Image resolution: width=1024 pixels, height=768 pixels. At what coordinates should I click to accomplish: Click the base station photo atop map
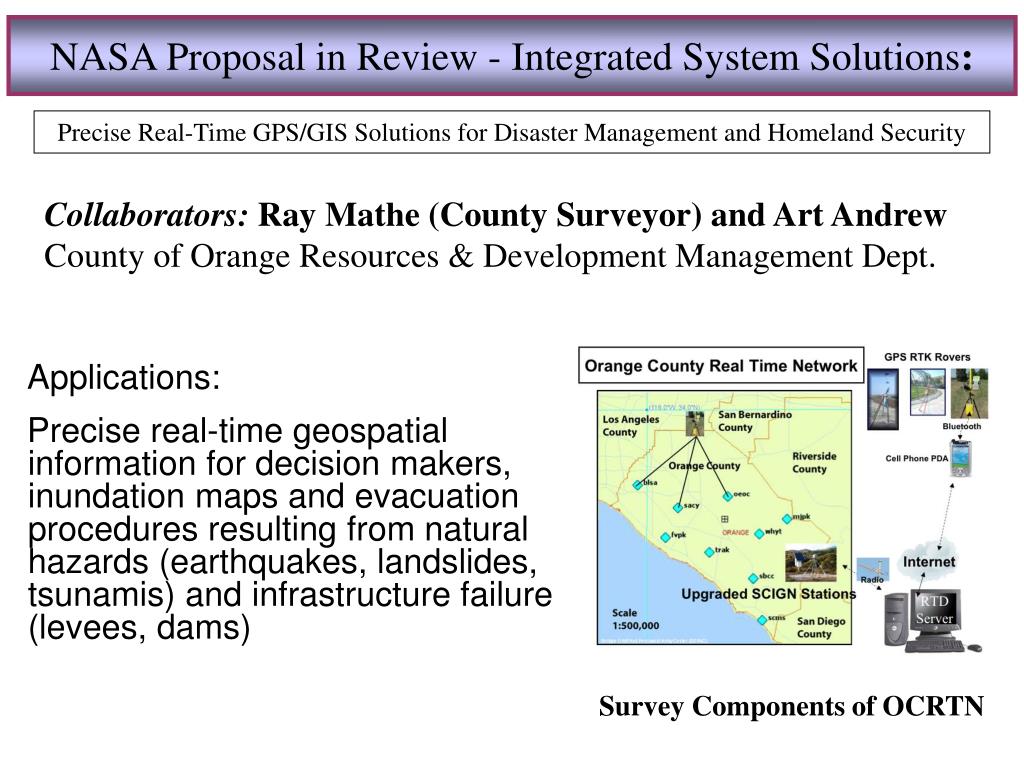click(x=695, y=423)
